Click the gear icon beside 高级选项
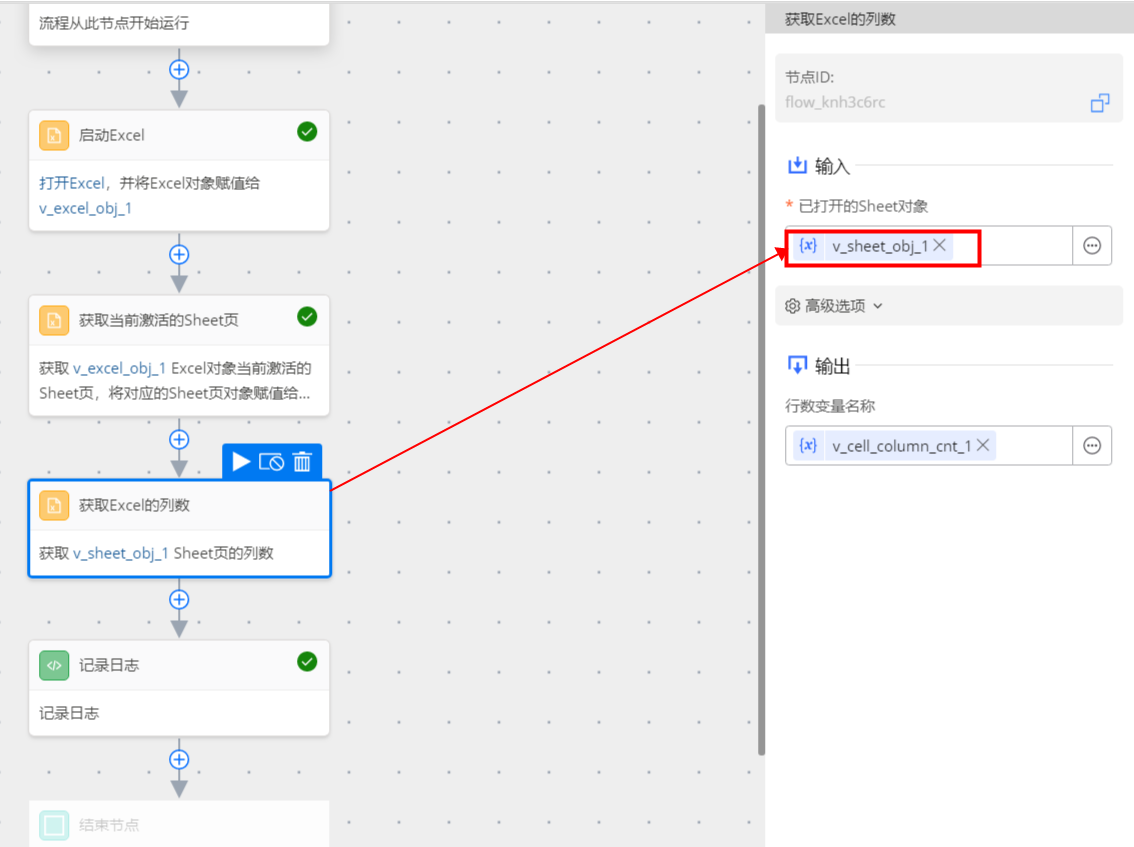Viewport: 1134px width, 847px height. click(793, 306)
